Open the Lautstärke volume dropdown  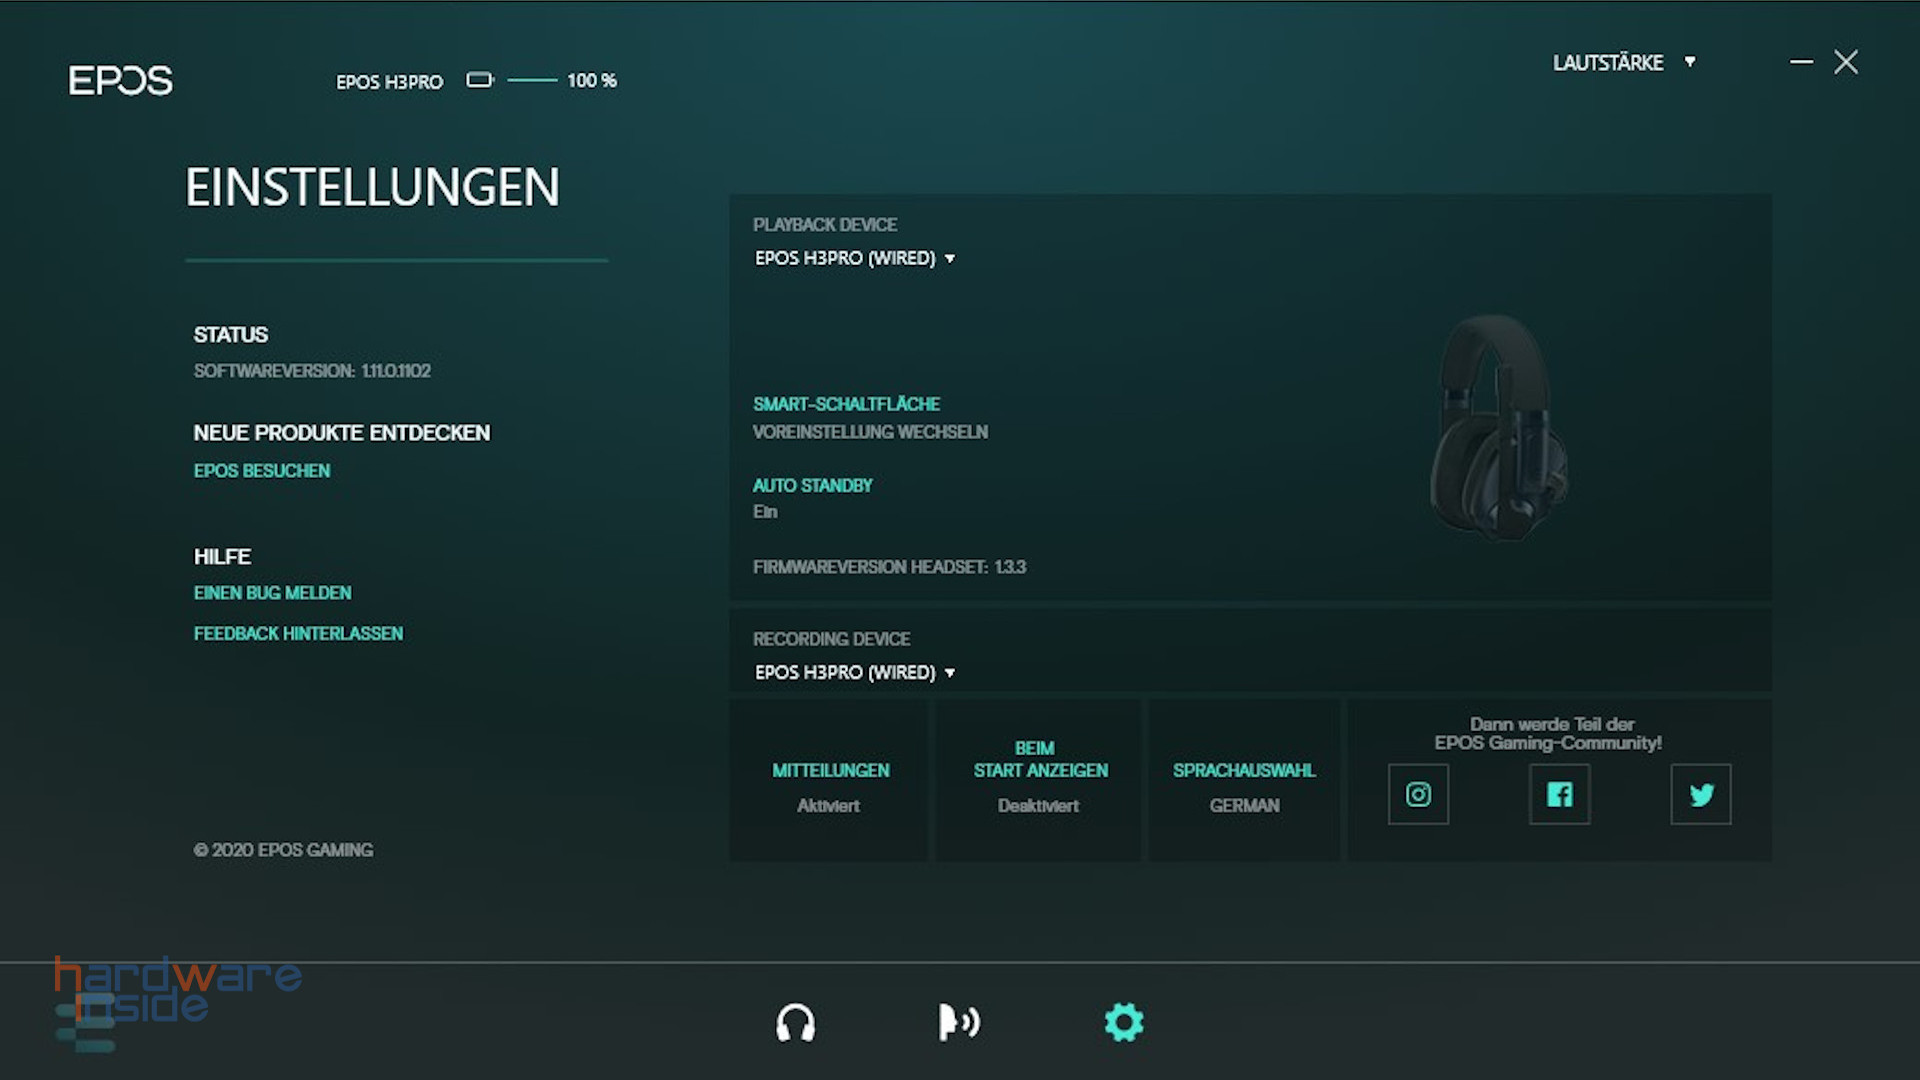tap(1623, 62)
